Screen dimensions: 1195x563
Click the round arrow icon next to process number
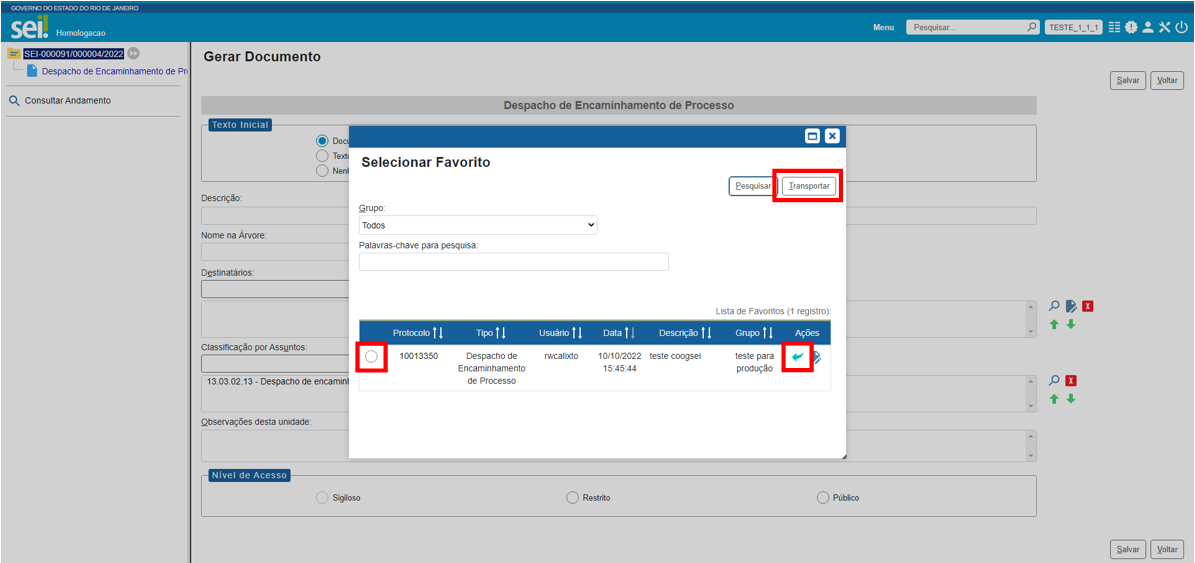point(134,54)
